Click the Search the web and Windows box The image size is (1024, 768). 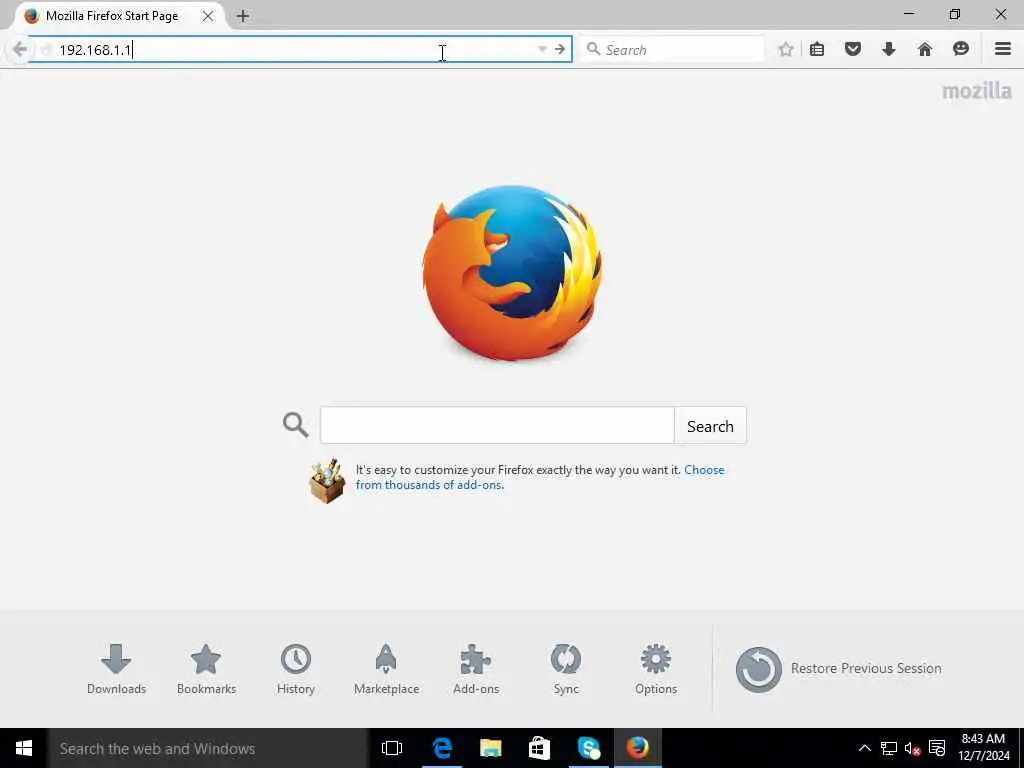tap(208, 748)
